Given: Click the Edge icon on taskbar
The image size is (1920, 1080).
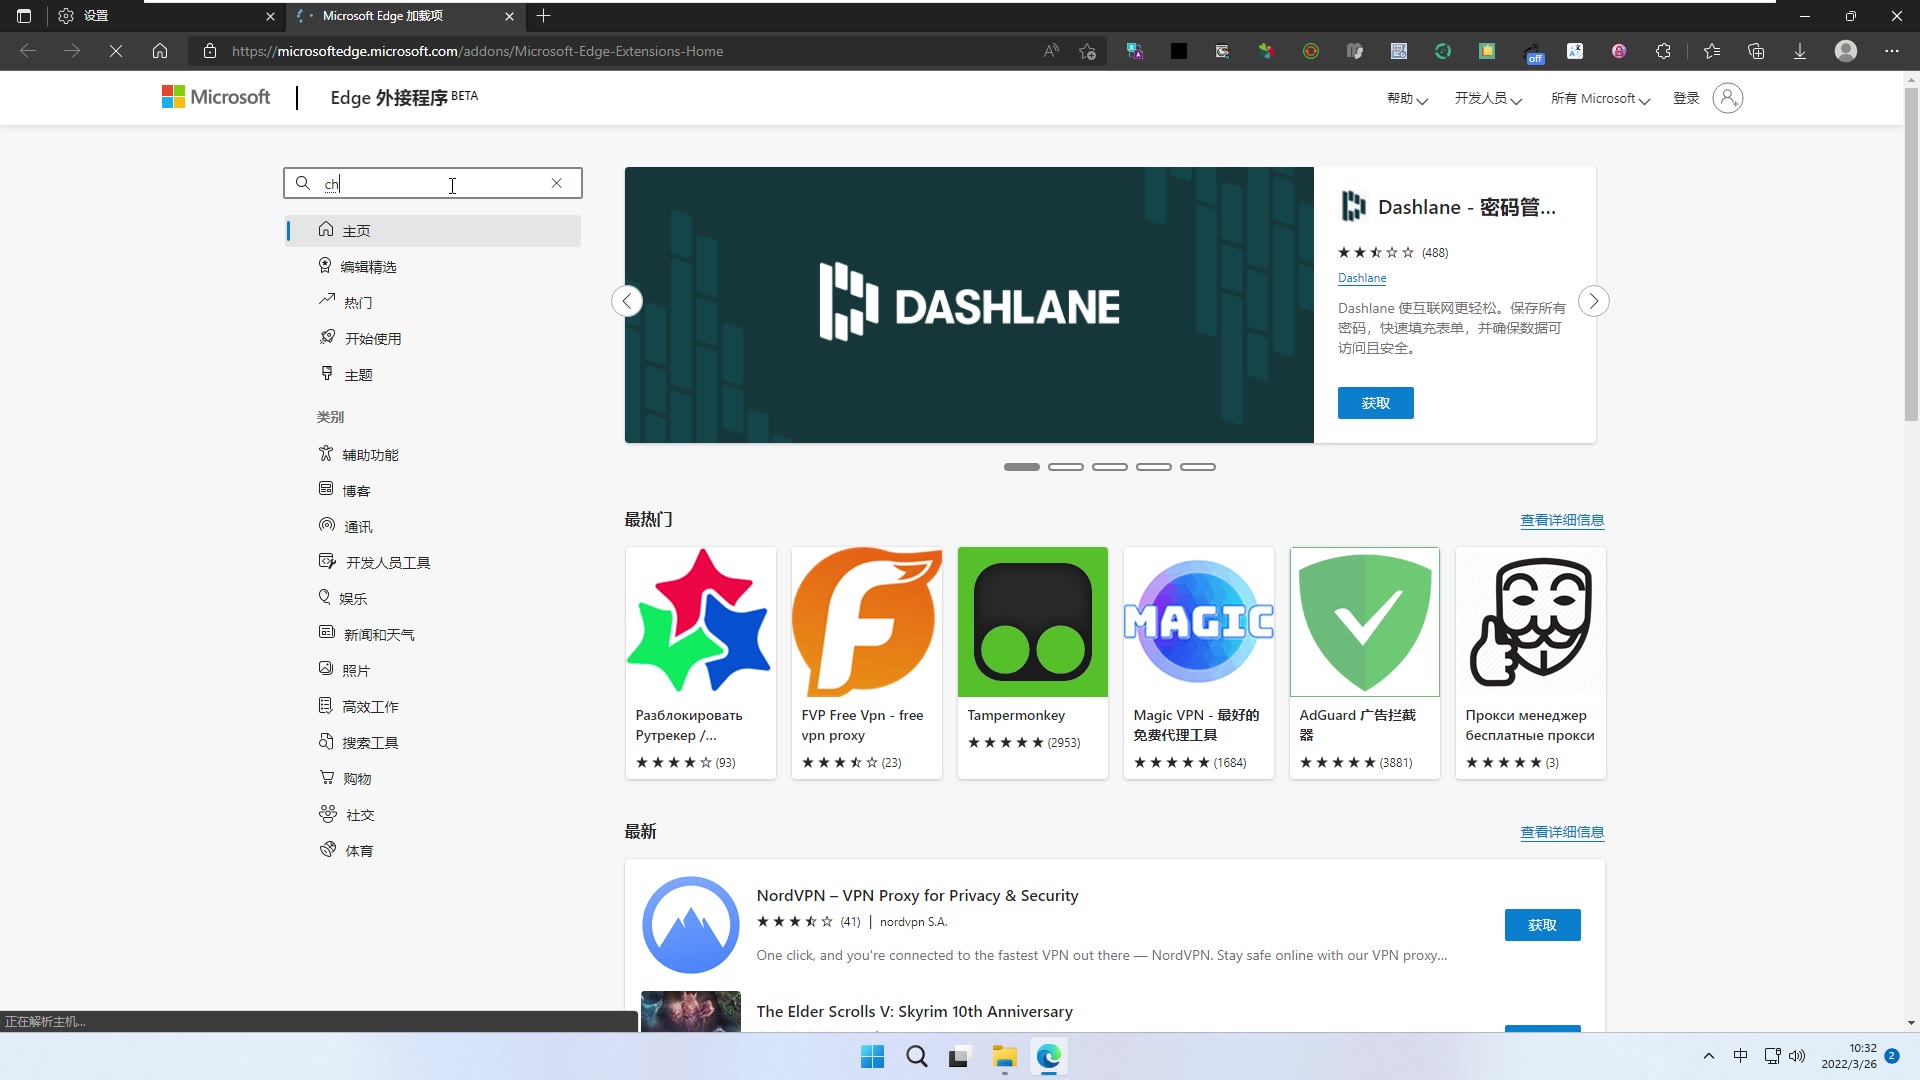Looking at the screenshot, I should coord(1048,1057).
